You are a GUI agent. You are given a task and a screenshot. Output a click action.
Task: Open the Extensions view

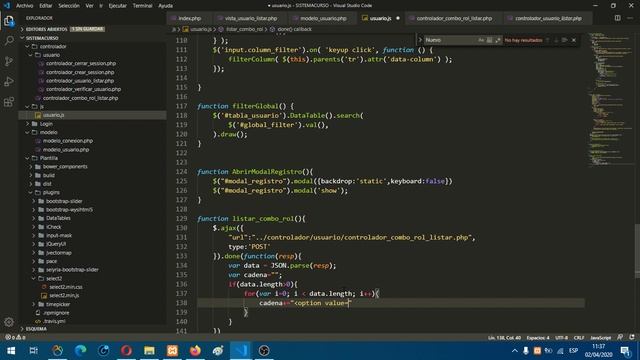click(9, 102)
